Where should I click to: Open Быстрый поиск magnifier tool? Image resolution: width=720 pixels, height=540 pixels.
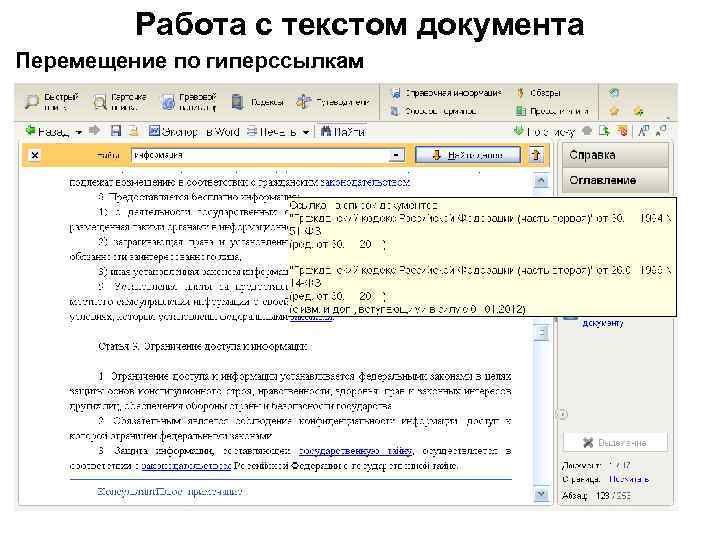click(52, 101)
